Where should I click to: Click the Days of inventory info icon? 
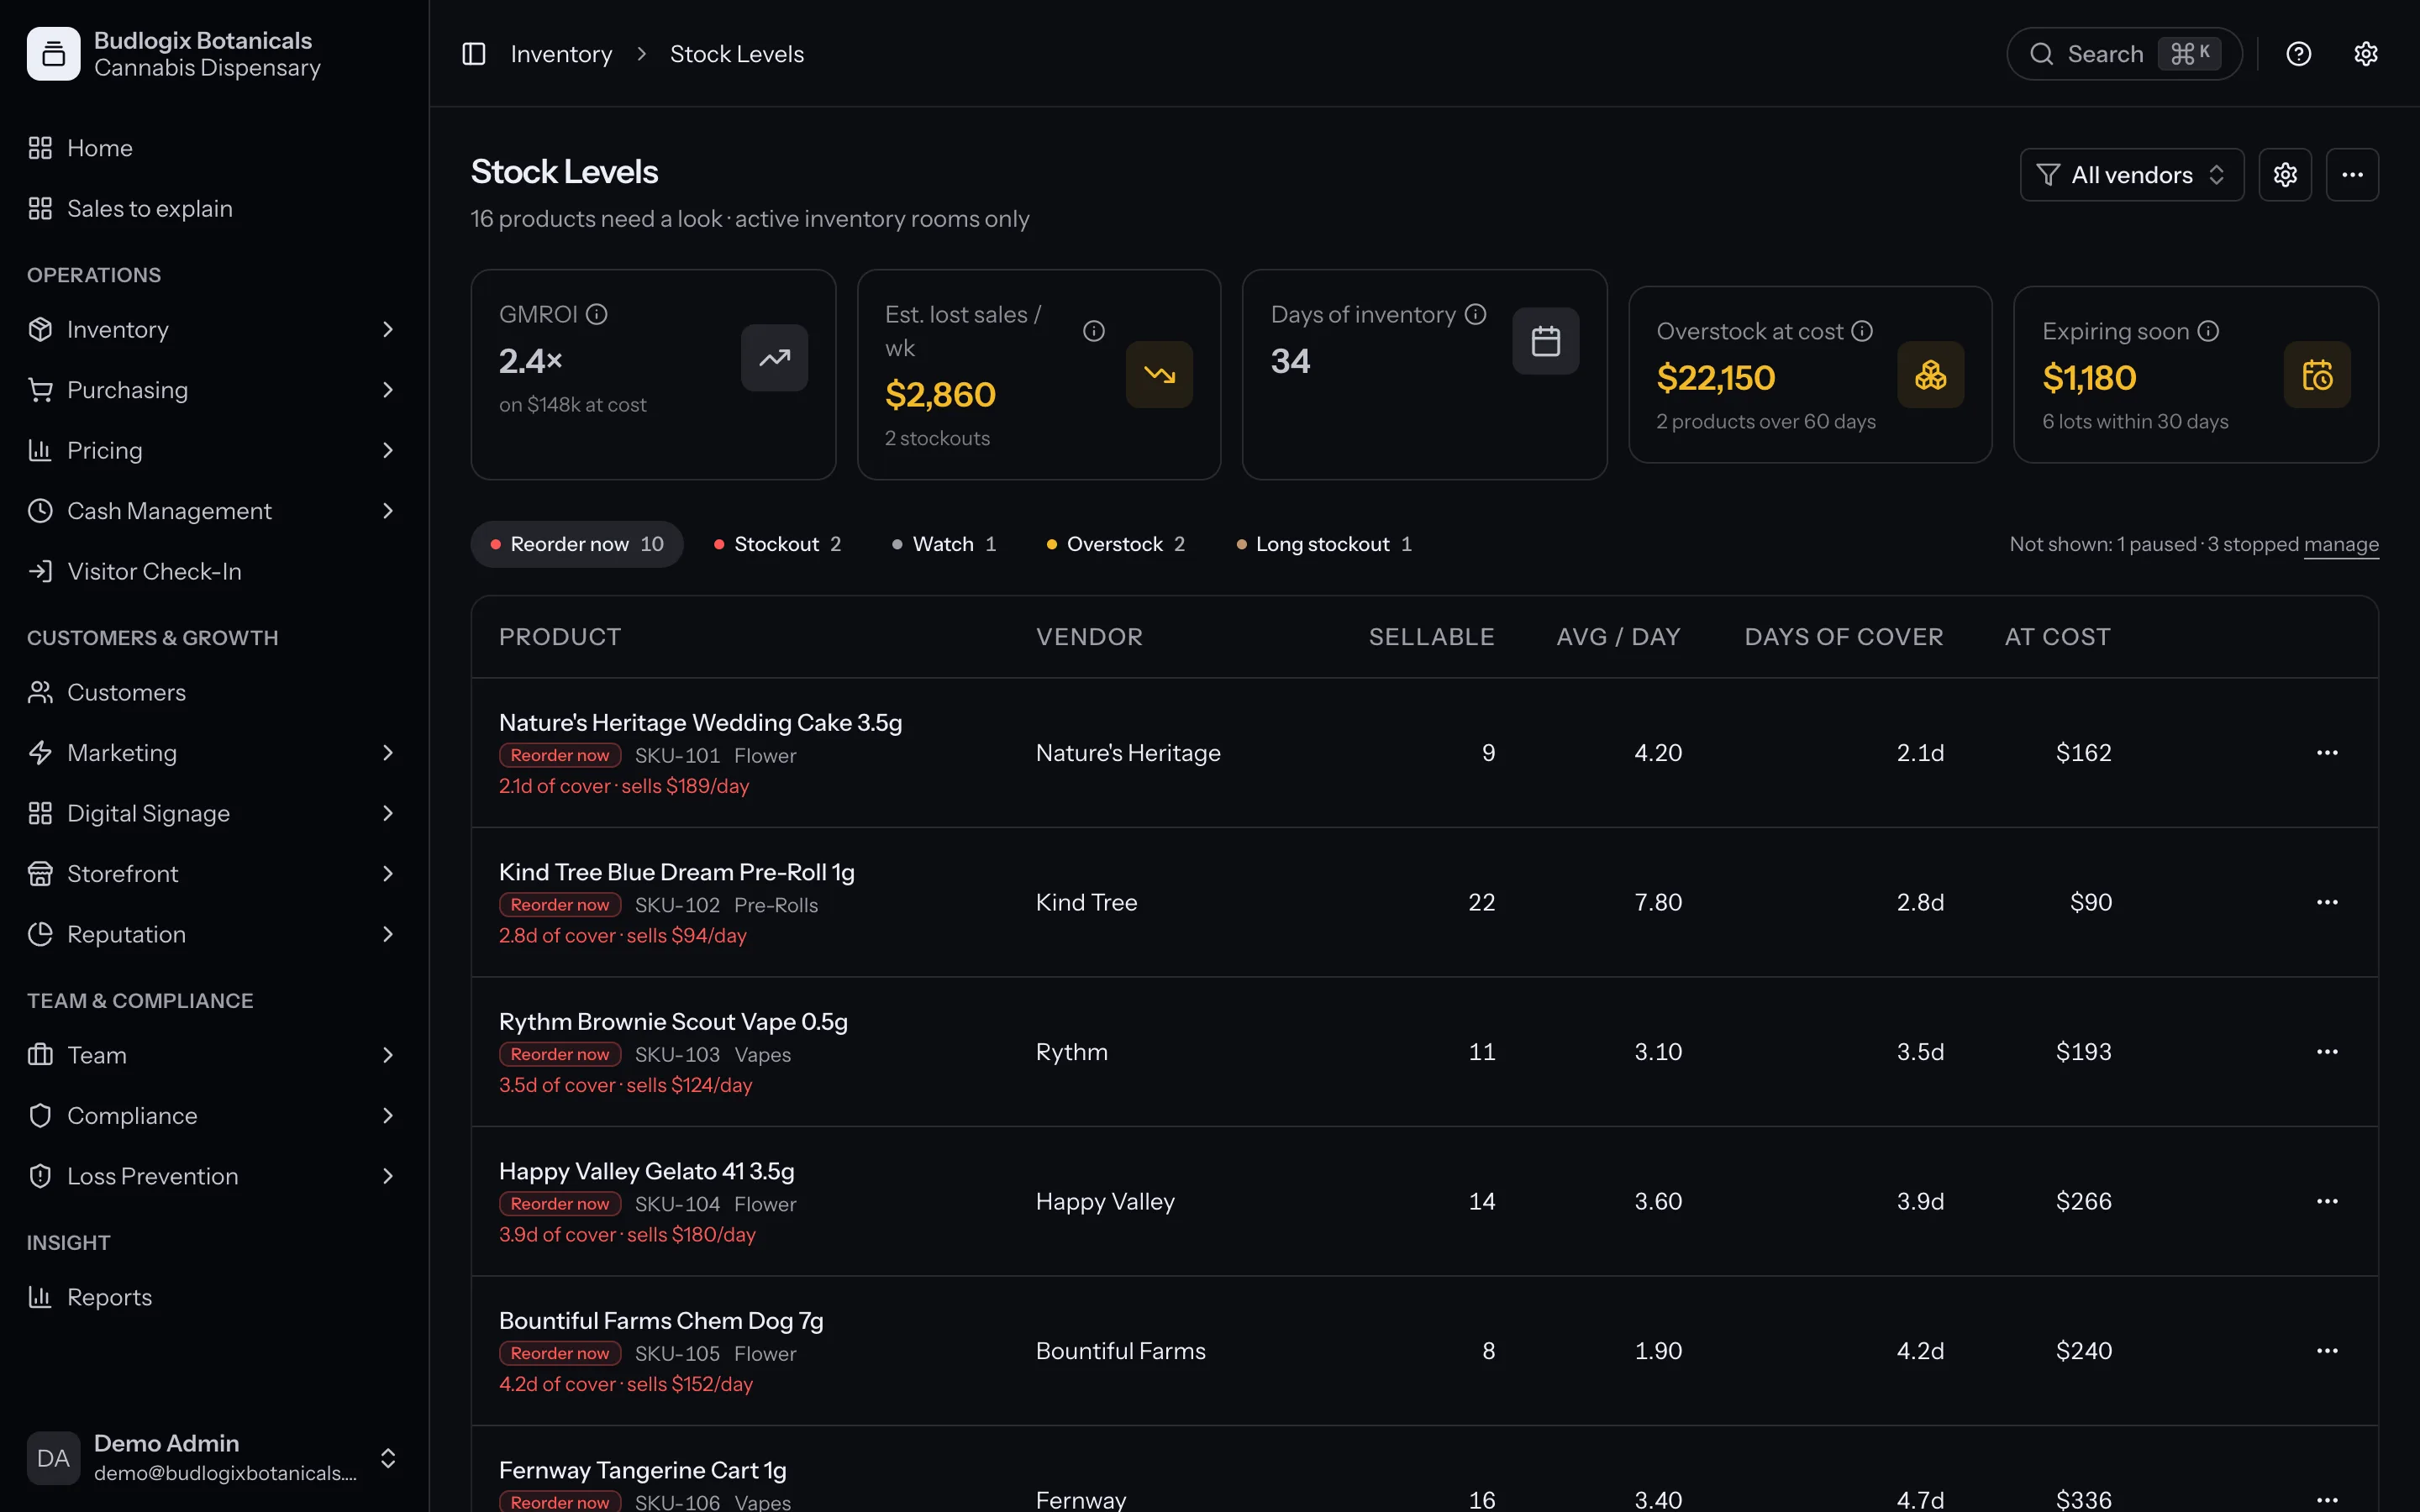coord(1476,314)
